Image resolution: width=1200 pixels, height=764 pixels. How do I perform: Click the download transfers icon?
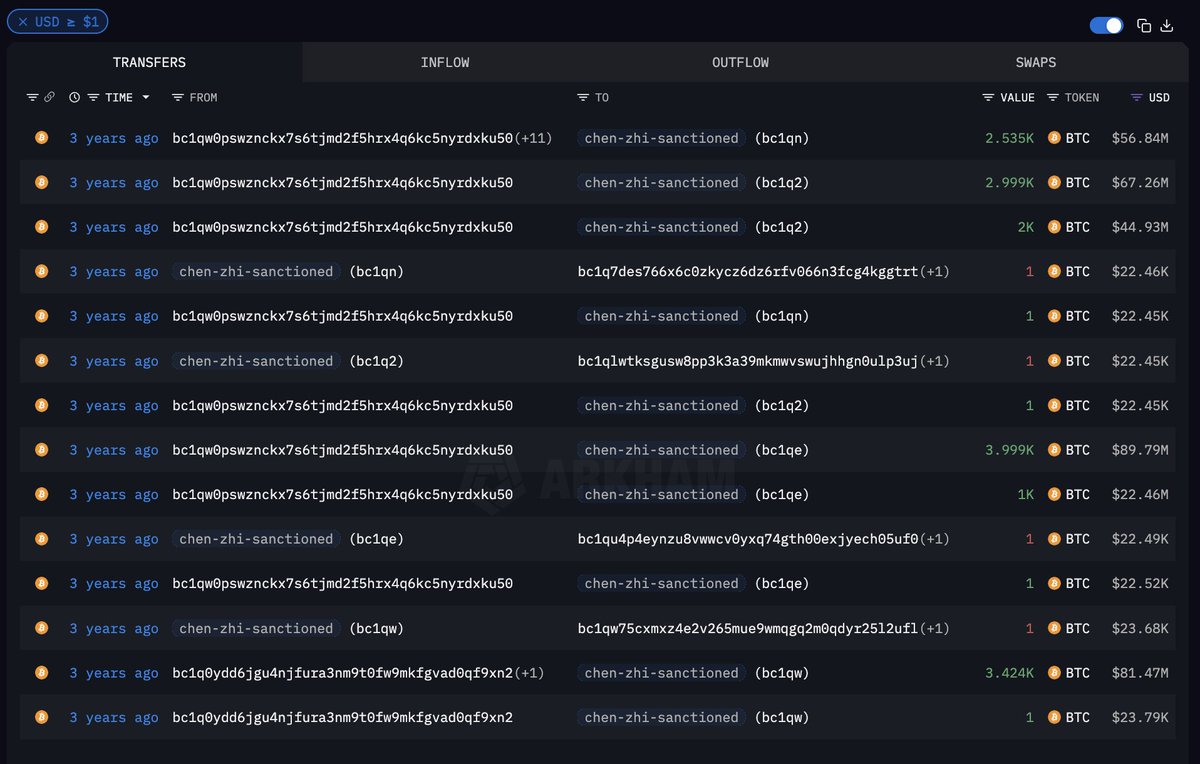tap(1167, 26)
